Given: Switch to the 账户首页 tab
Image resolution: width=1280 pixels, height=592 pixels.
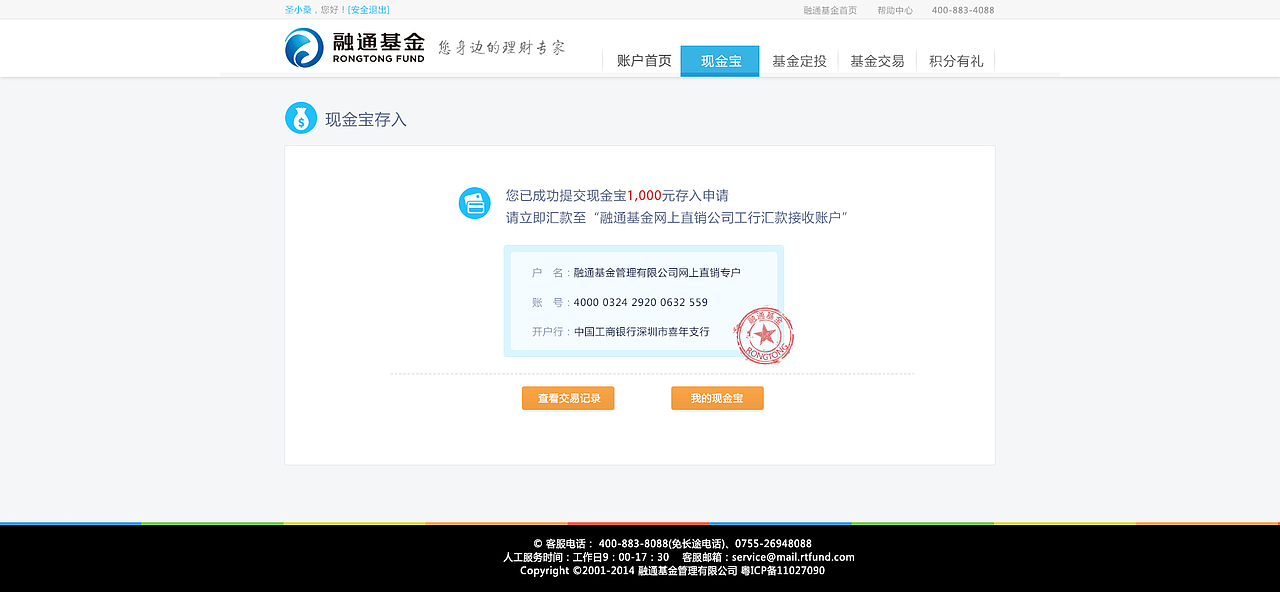Looking at the screenshot, I should pos(642,60).
